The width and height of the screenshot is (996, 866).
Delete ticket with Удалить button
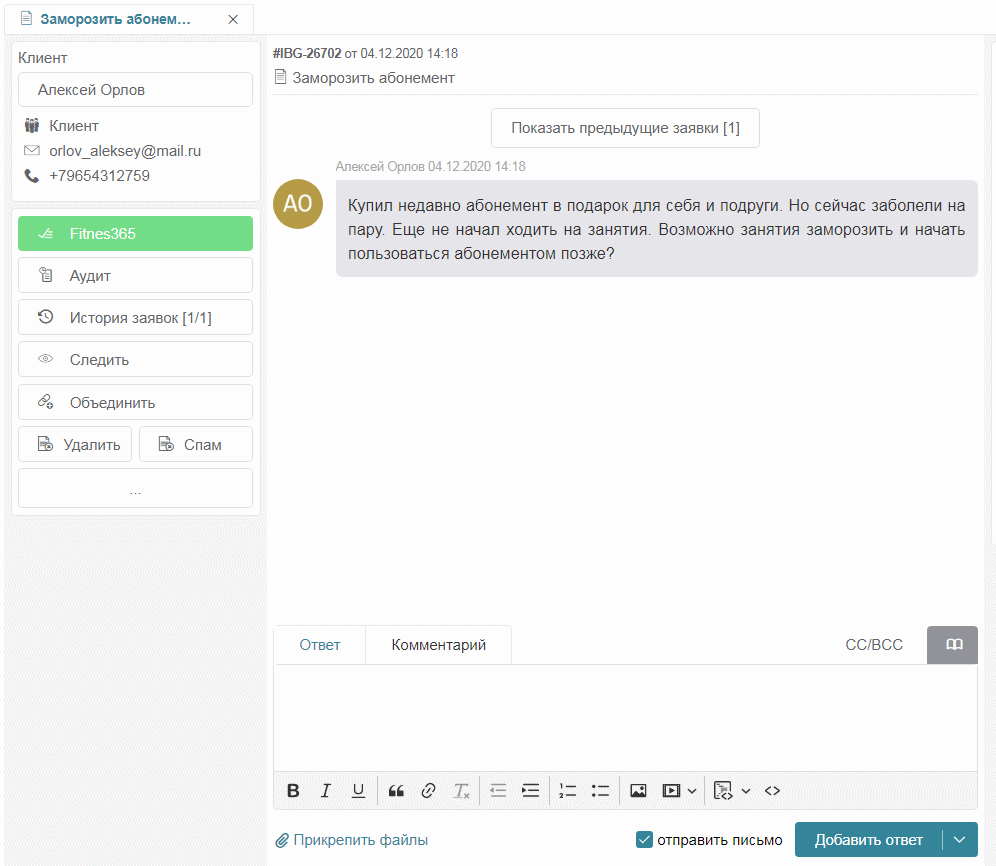[x=75, y=444]
